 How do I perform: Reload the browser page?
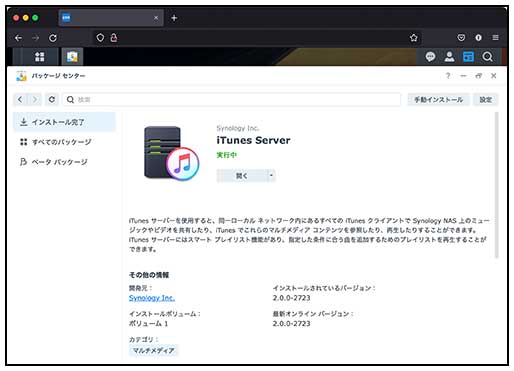click(53, 38)
